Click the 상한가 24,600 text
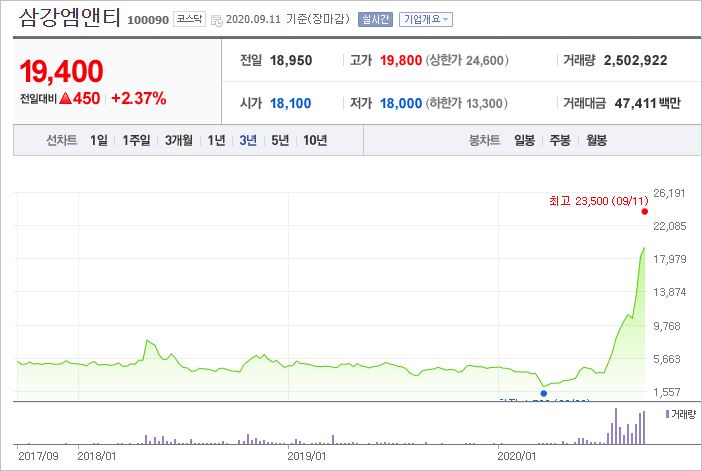Viewport: 702px width, 471px height. (x=467, y=60)
